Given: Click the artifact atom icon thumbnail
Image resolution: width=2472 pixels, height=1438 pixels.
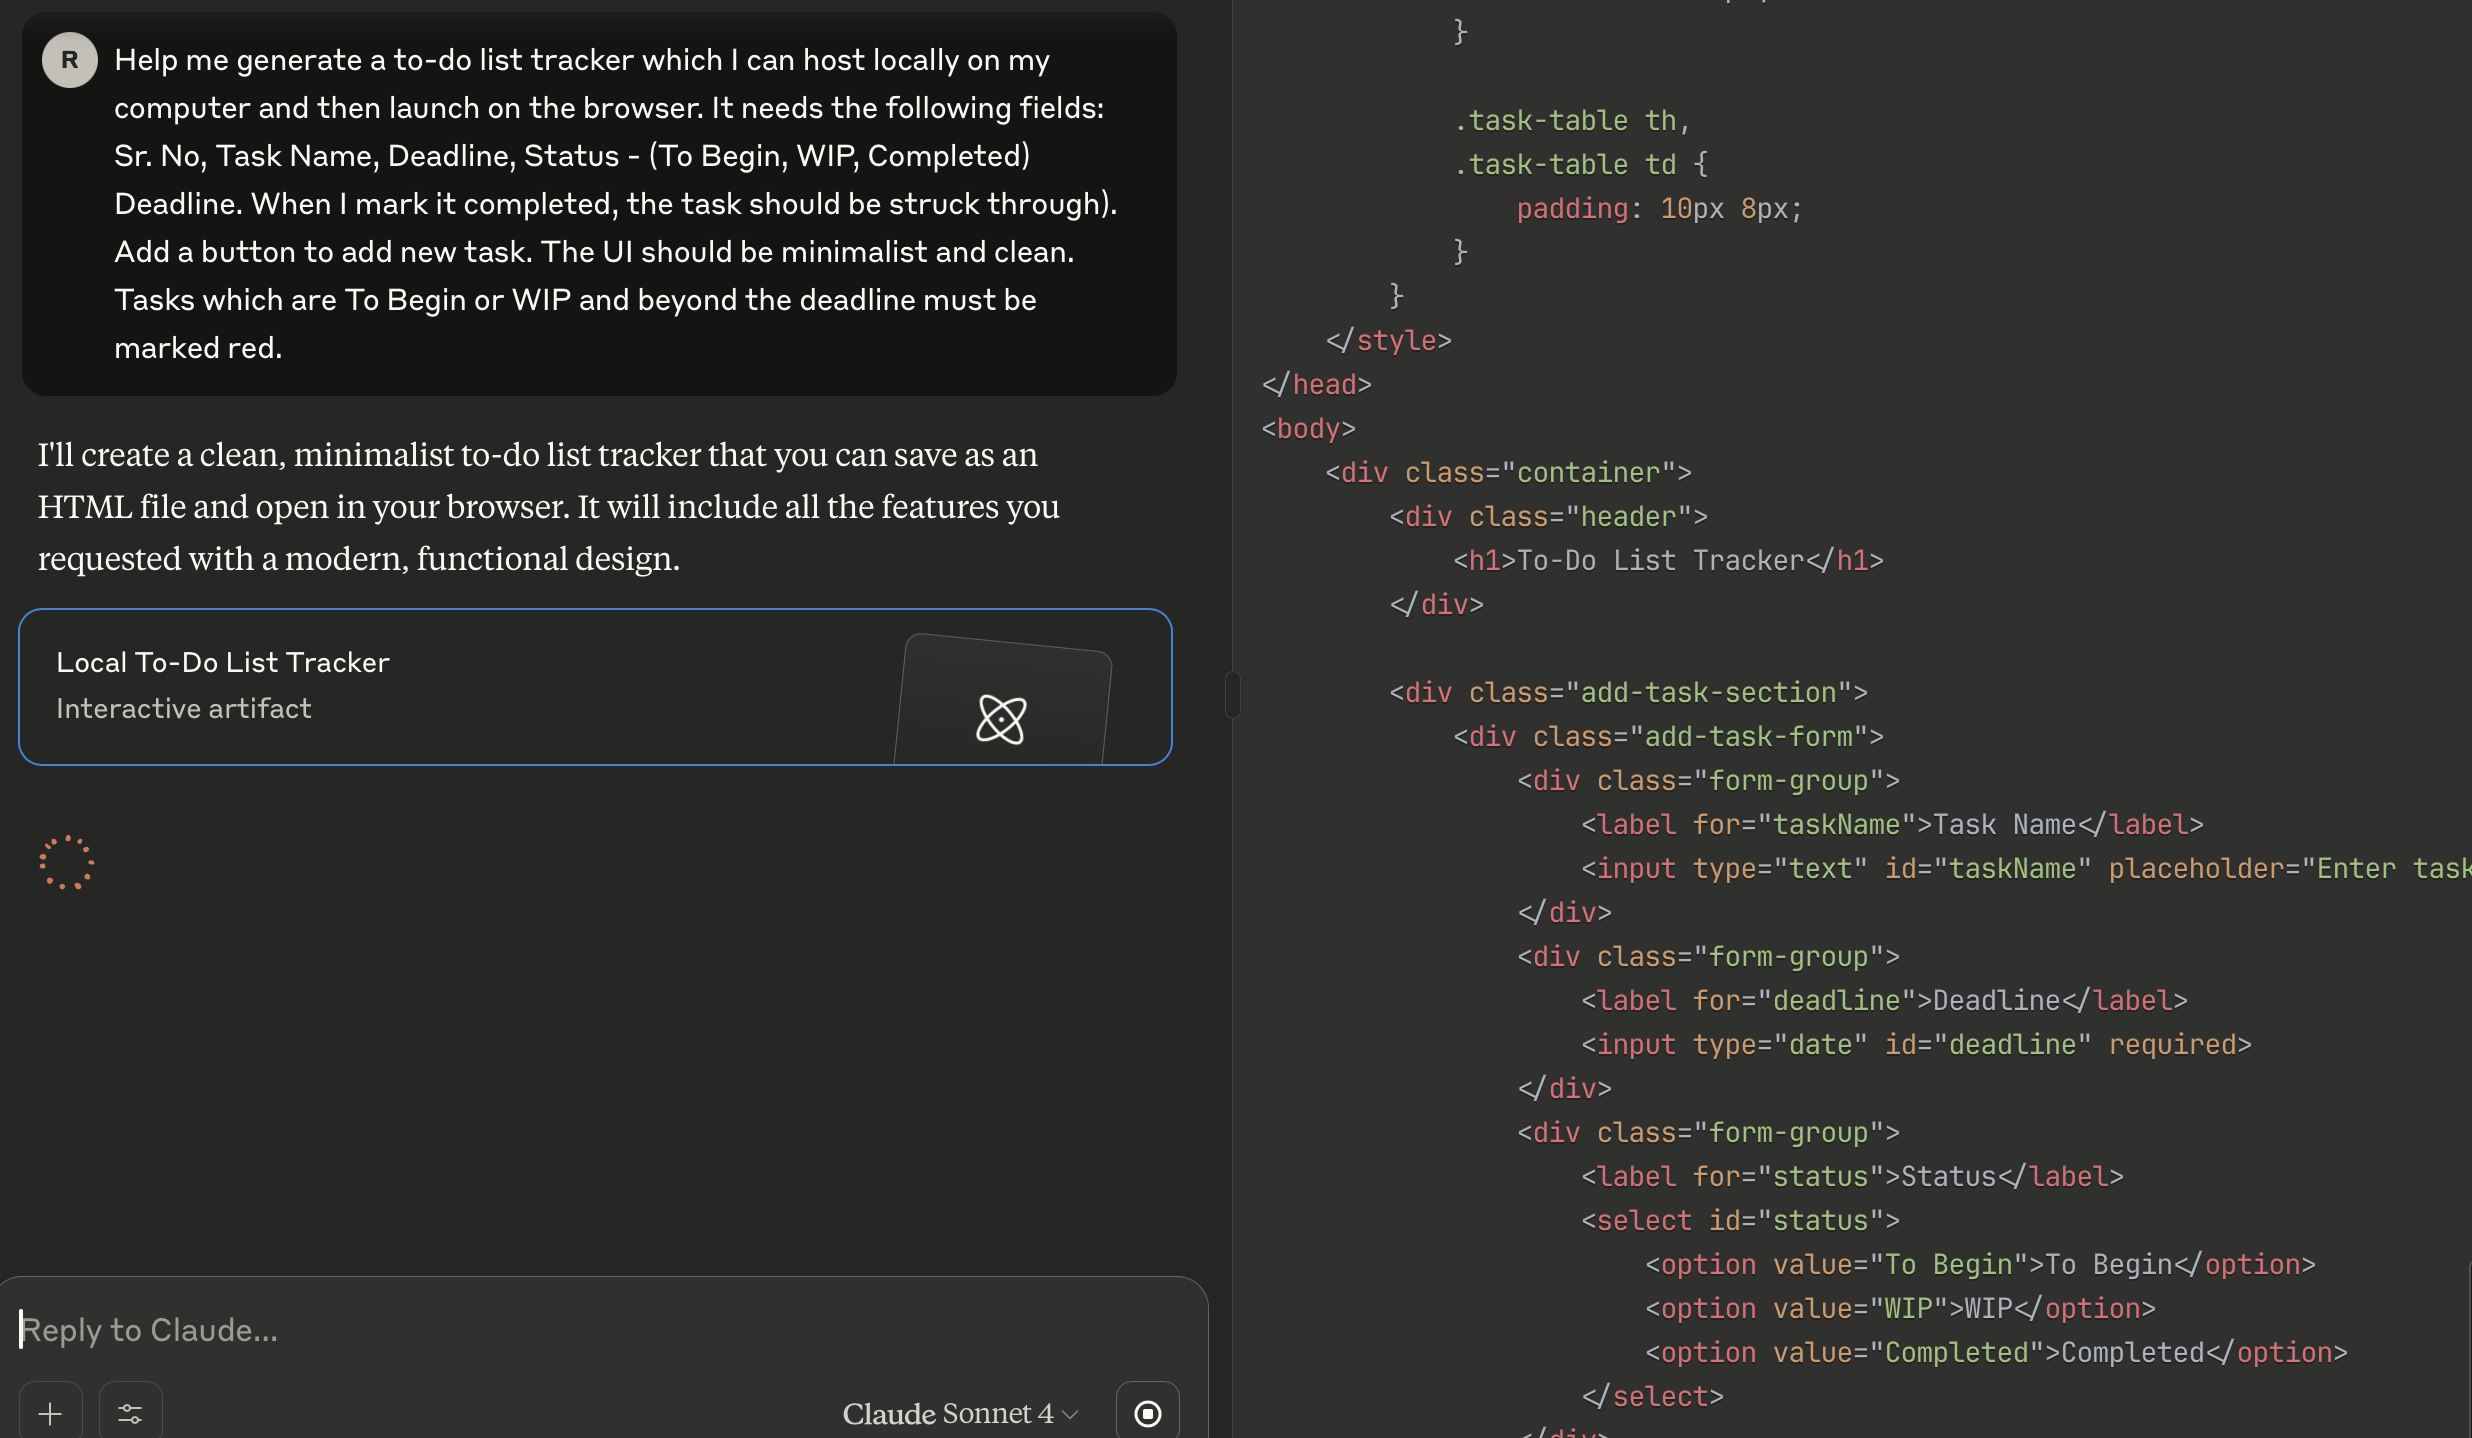Looking at the screenshot, I should pos(1001,718).
